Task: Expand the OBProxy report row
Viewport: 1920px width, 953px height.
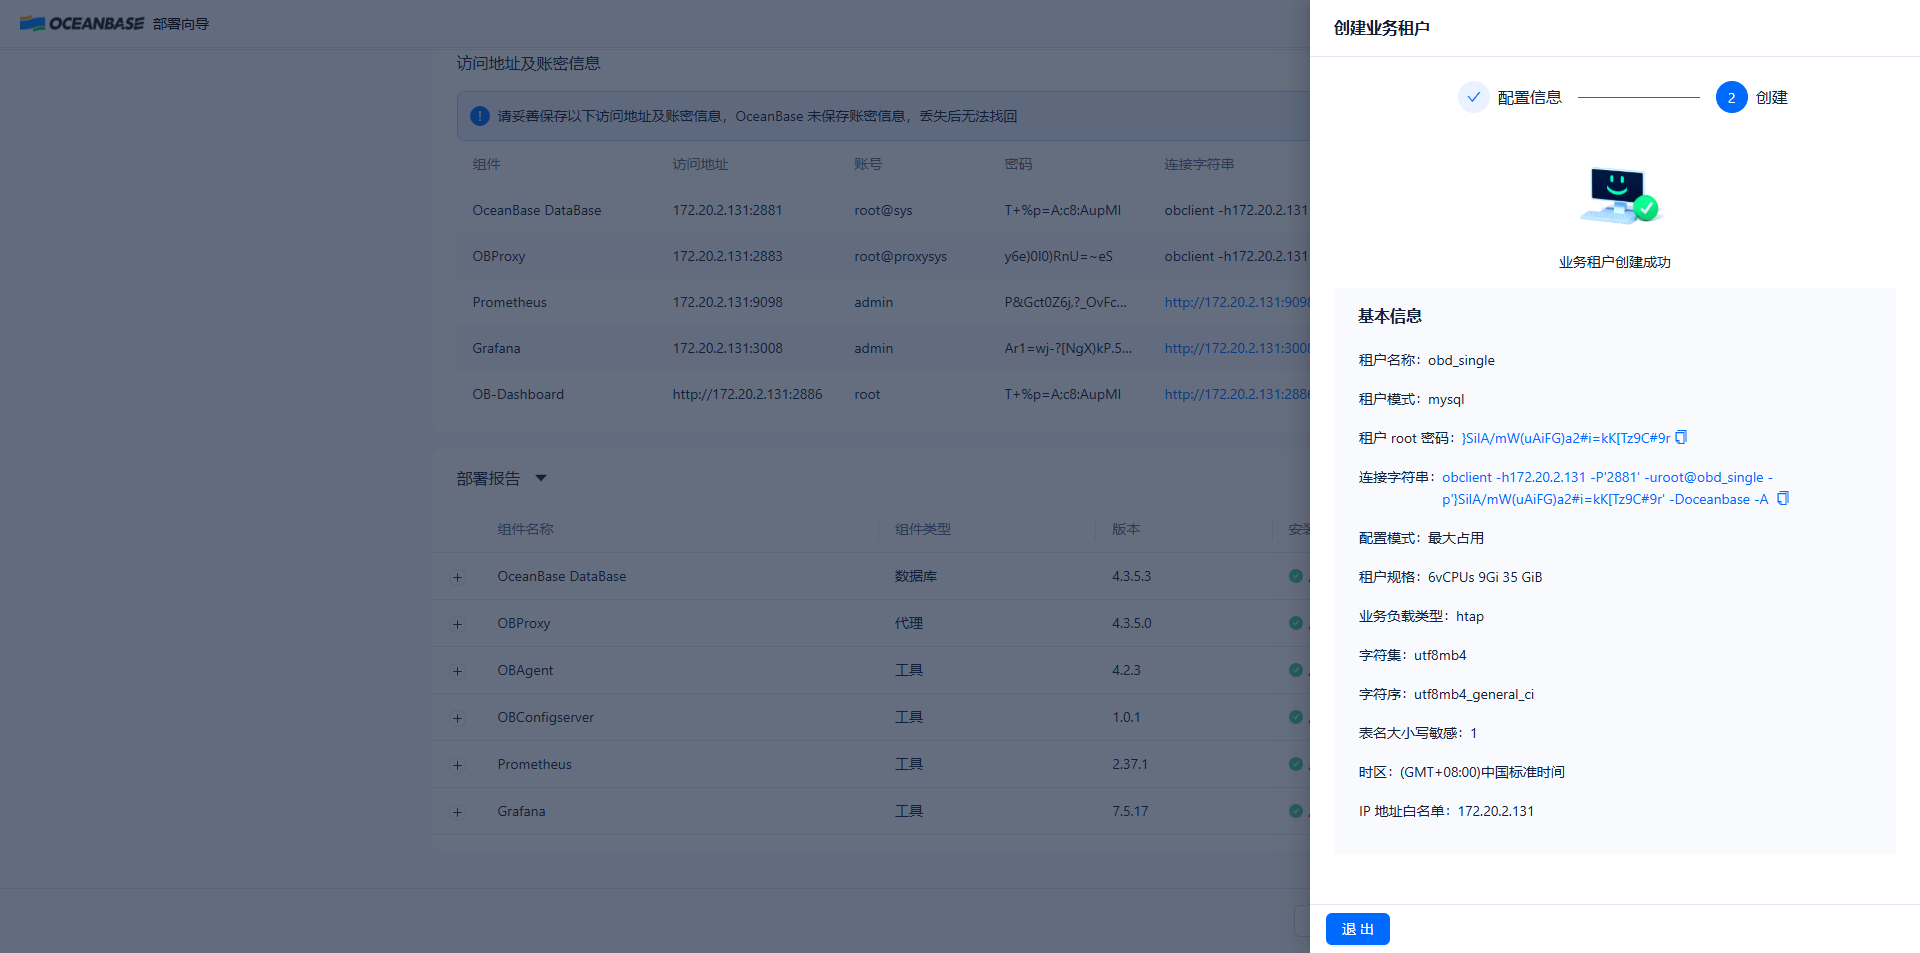Action: [x=457, y=624]
